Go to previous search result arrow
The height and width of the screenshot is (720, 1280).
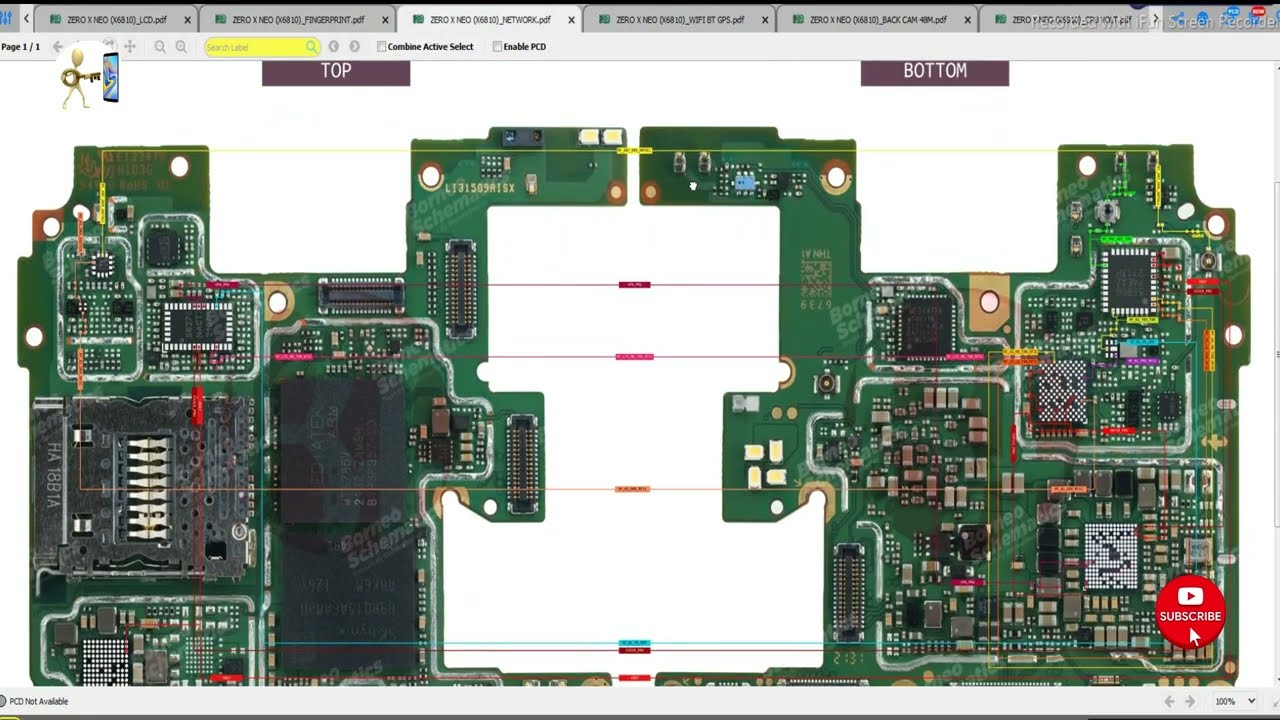pyautogui.click(x=334, y=47)
